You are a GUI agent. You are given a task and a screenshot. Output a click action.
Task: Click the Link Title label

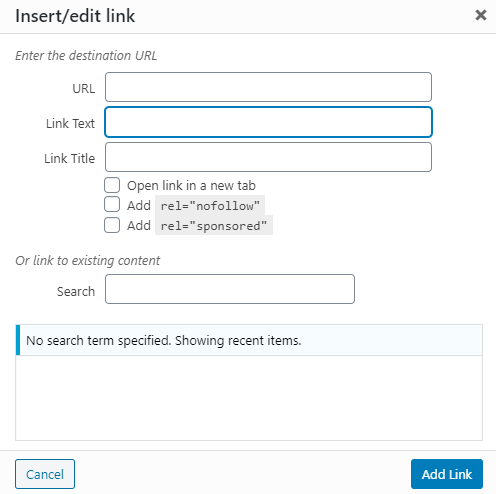click(x=70, y=159)
